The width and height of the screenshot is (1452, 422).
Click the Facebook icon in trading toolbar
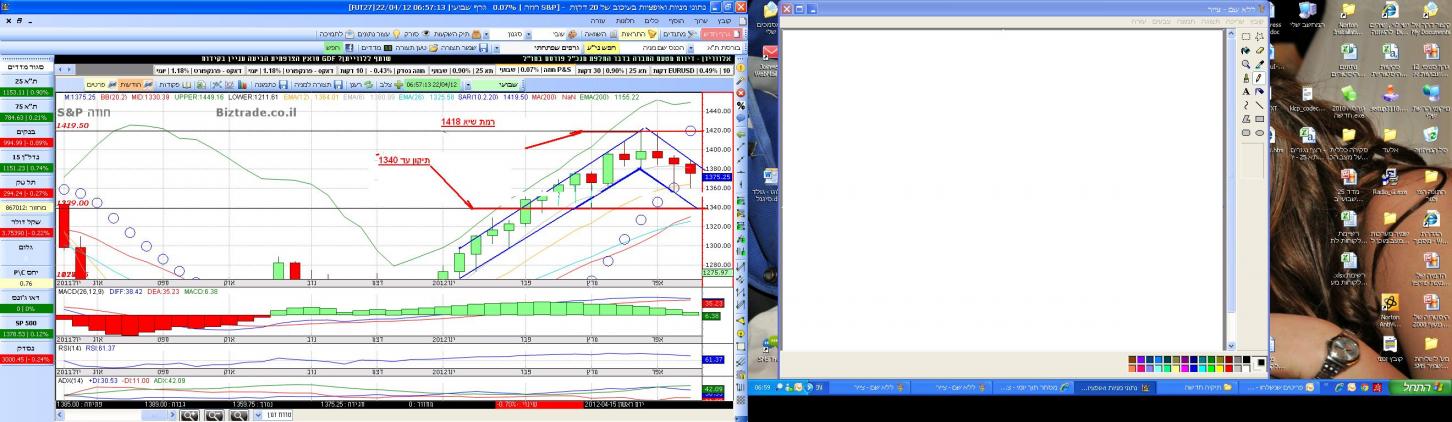[x=349, y=48]
